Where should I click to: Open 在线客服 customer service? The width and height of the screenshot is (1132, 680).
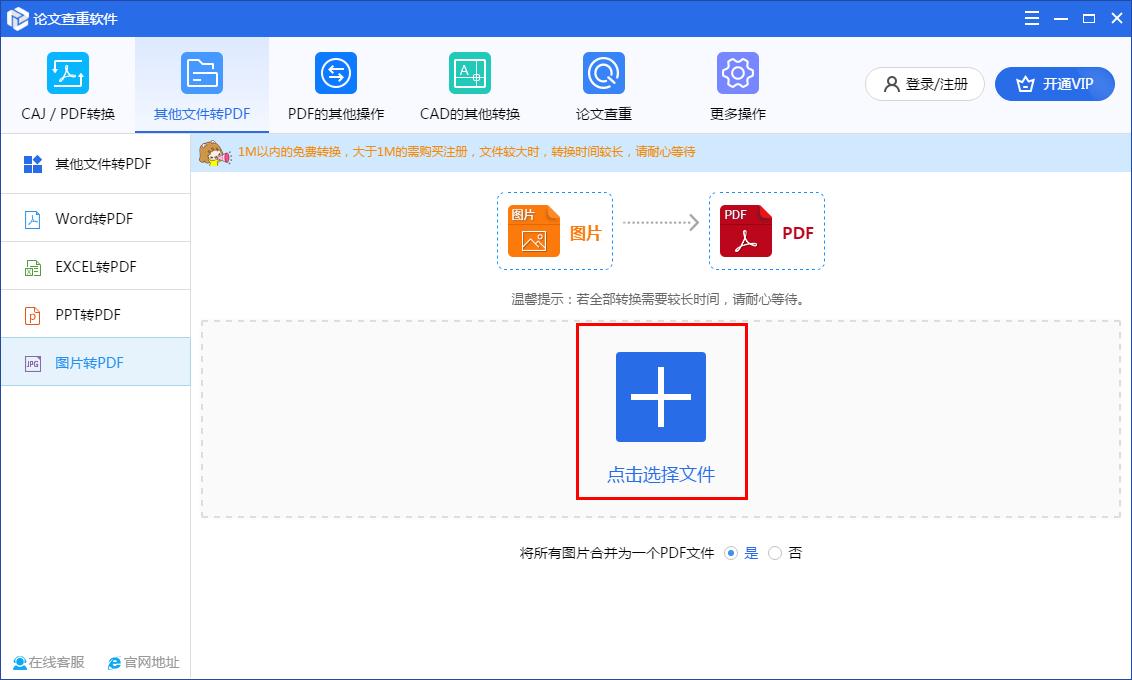click(x=48, y=662)
